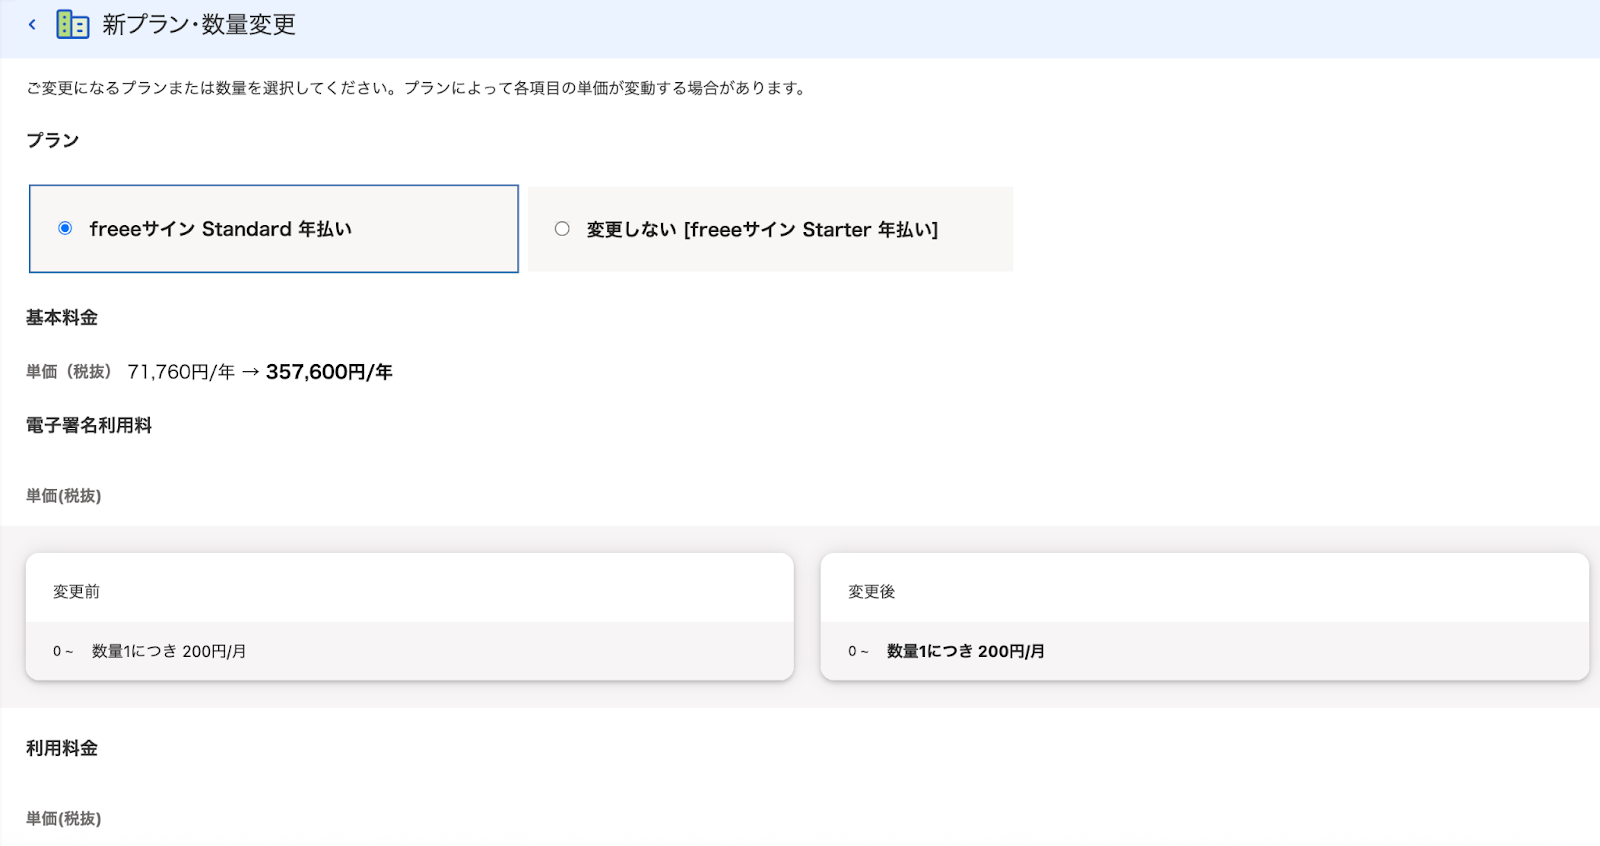The height and width of the screenshot is (846, 1600).
Task: Click the 71,760円/年 old price
Action: (181, 372)
